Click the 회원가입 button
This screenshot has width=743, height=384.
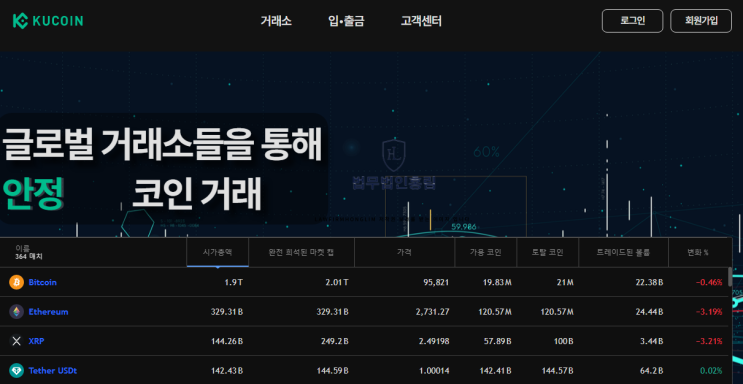click(x=701, y=21)
